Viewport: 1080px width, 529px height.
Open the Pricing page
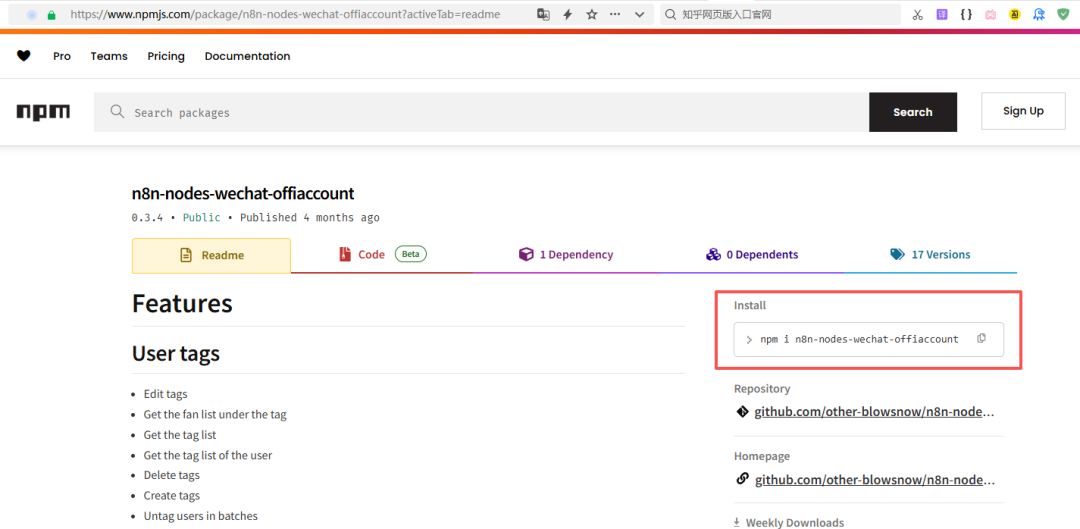point(166,56)
